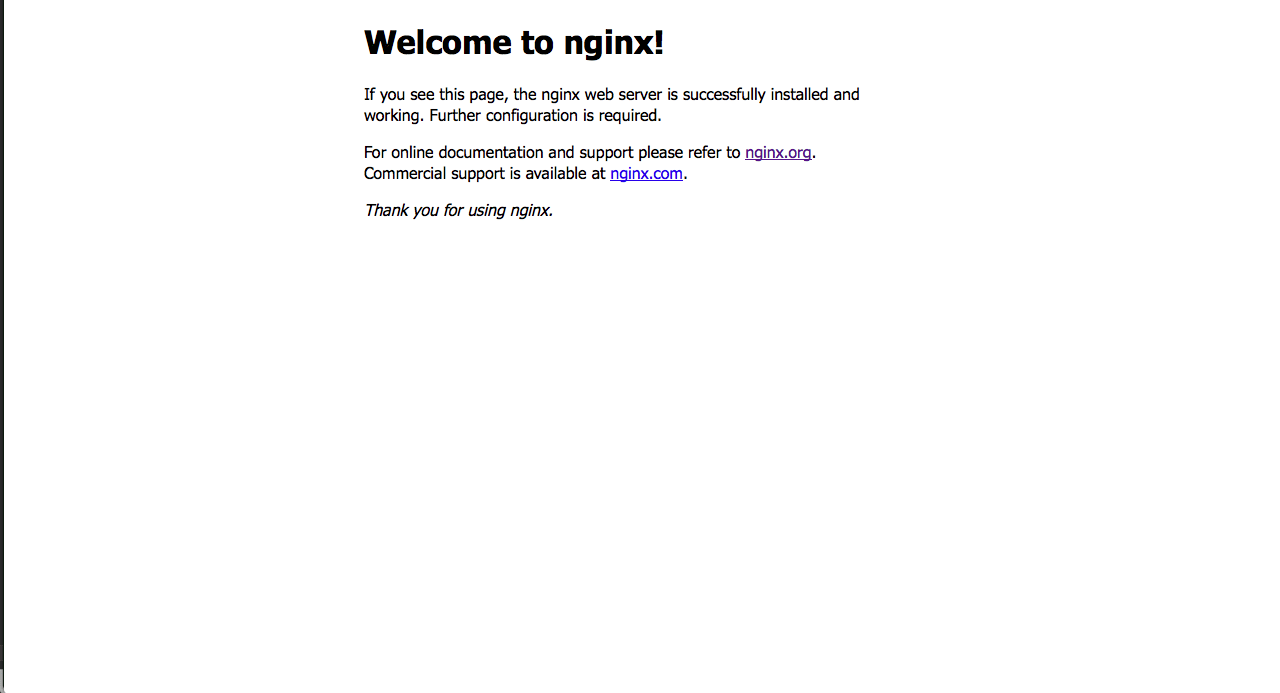Click the period after the nginx.com link

pos(686,174)
